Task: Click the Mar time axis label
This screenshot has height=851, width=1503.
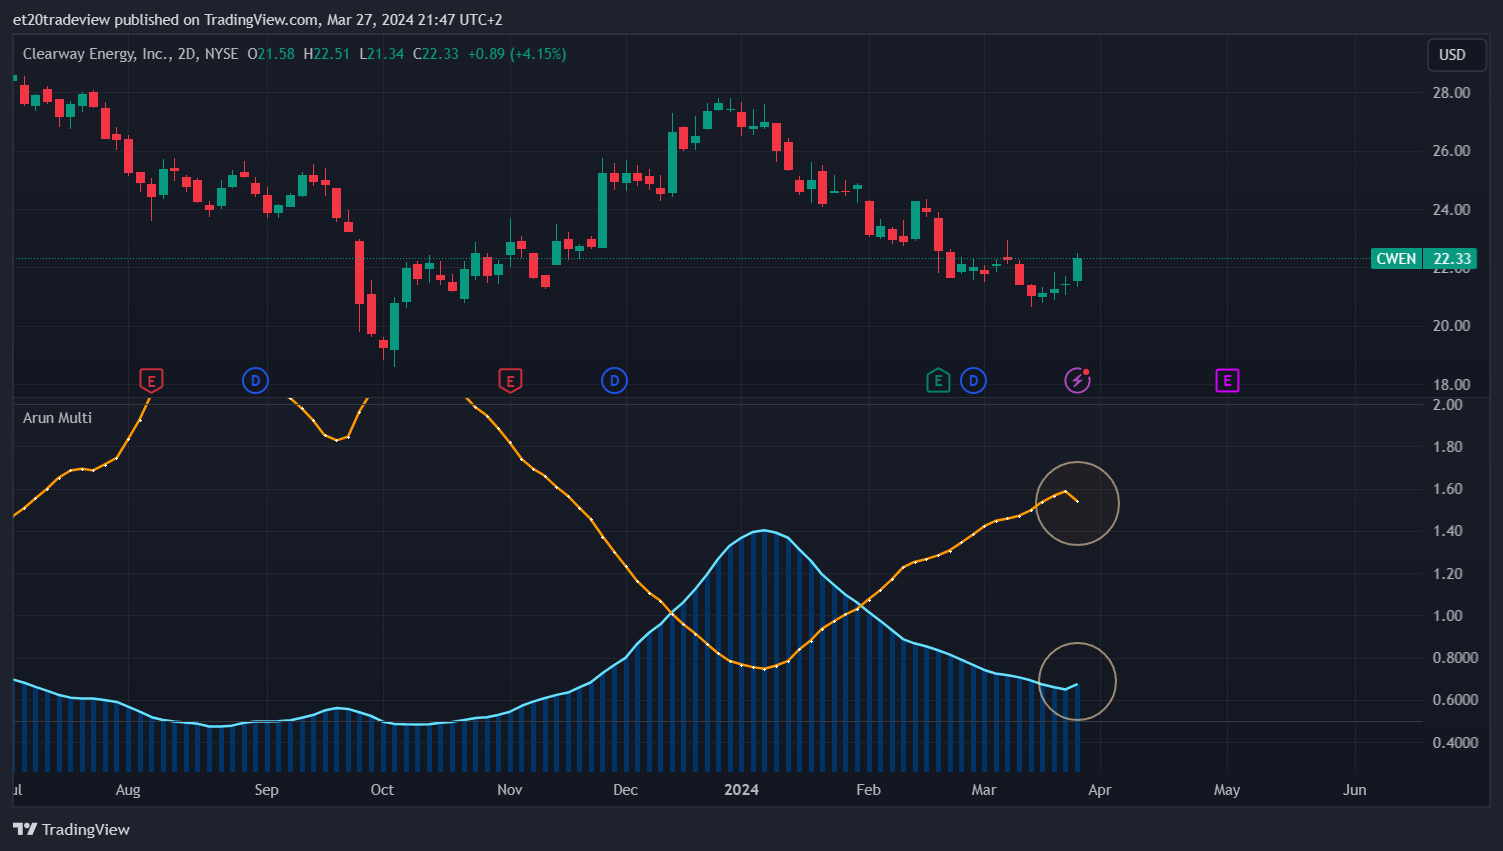Action: [x=984, y=790]
